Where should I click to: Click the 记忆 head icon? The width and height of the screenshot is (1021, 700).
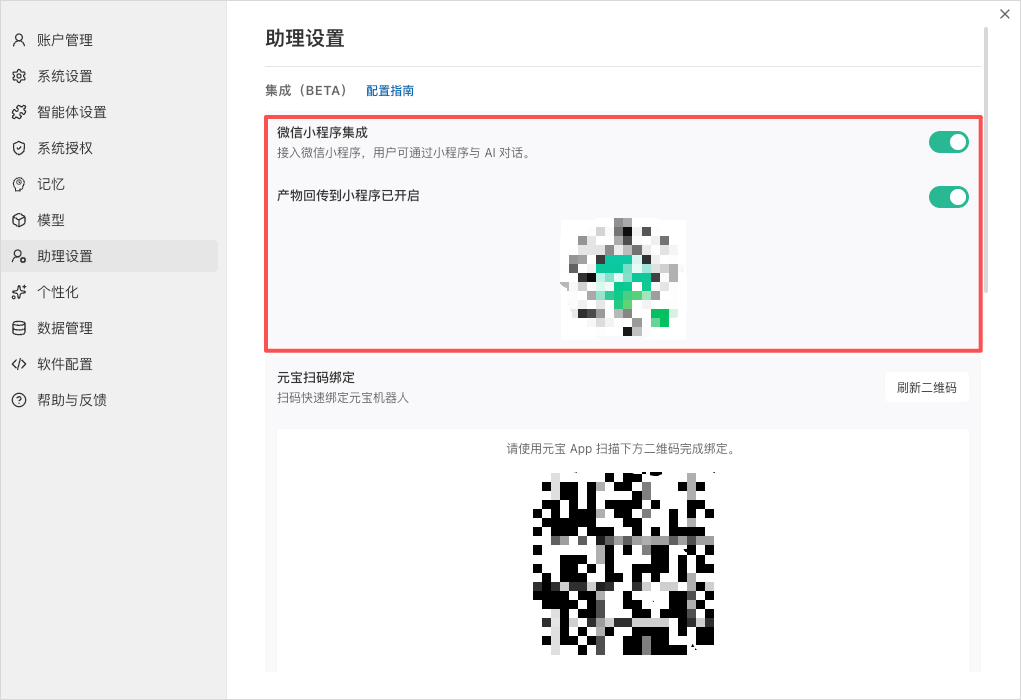pos(19,184)
